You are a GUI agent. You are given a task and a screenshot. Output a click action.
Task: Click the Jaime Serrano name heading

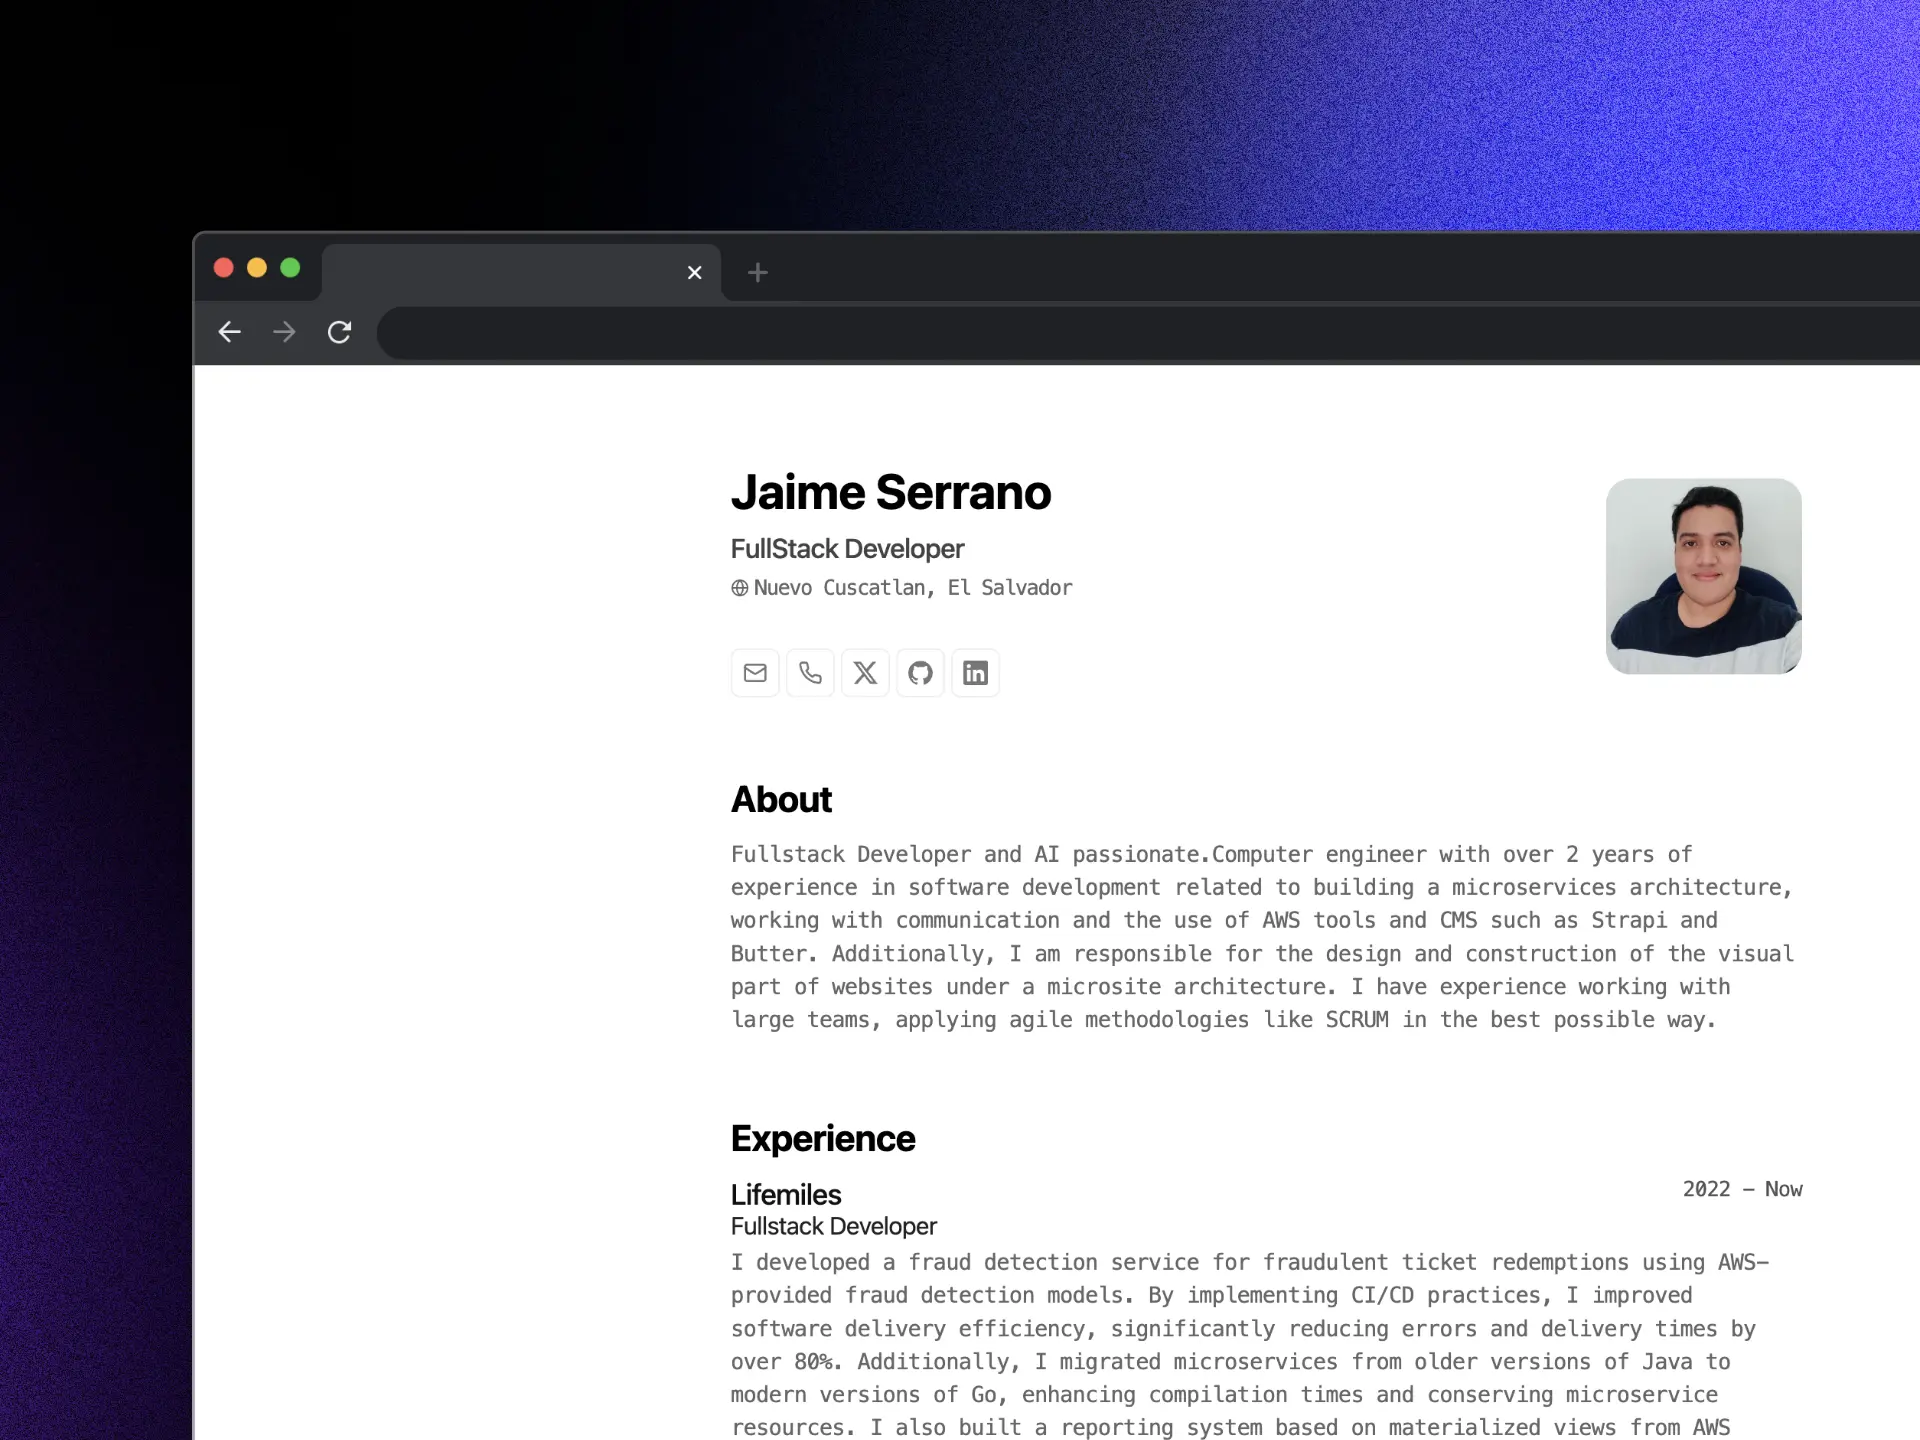pyautogui.click(x=890, y=493)
